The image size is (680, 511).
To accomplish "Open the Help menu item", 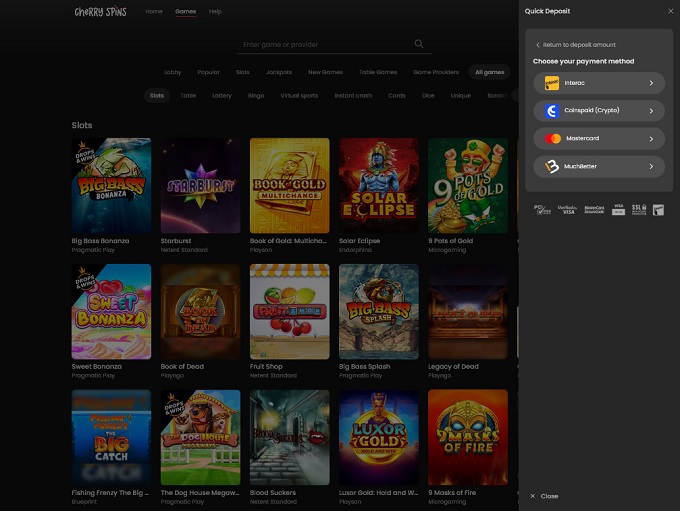I will (215, 12).
